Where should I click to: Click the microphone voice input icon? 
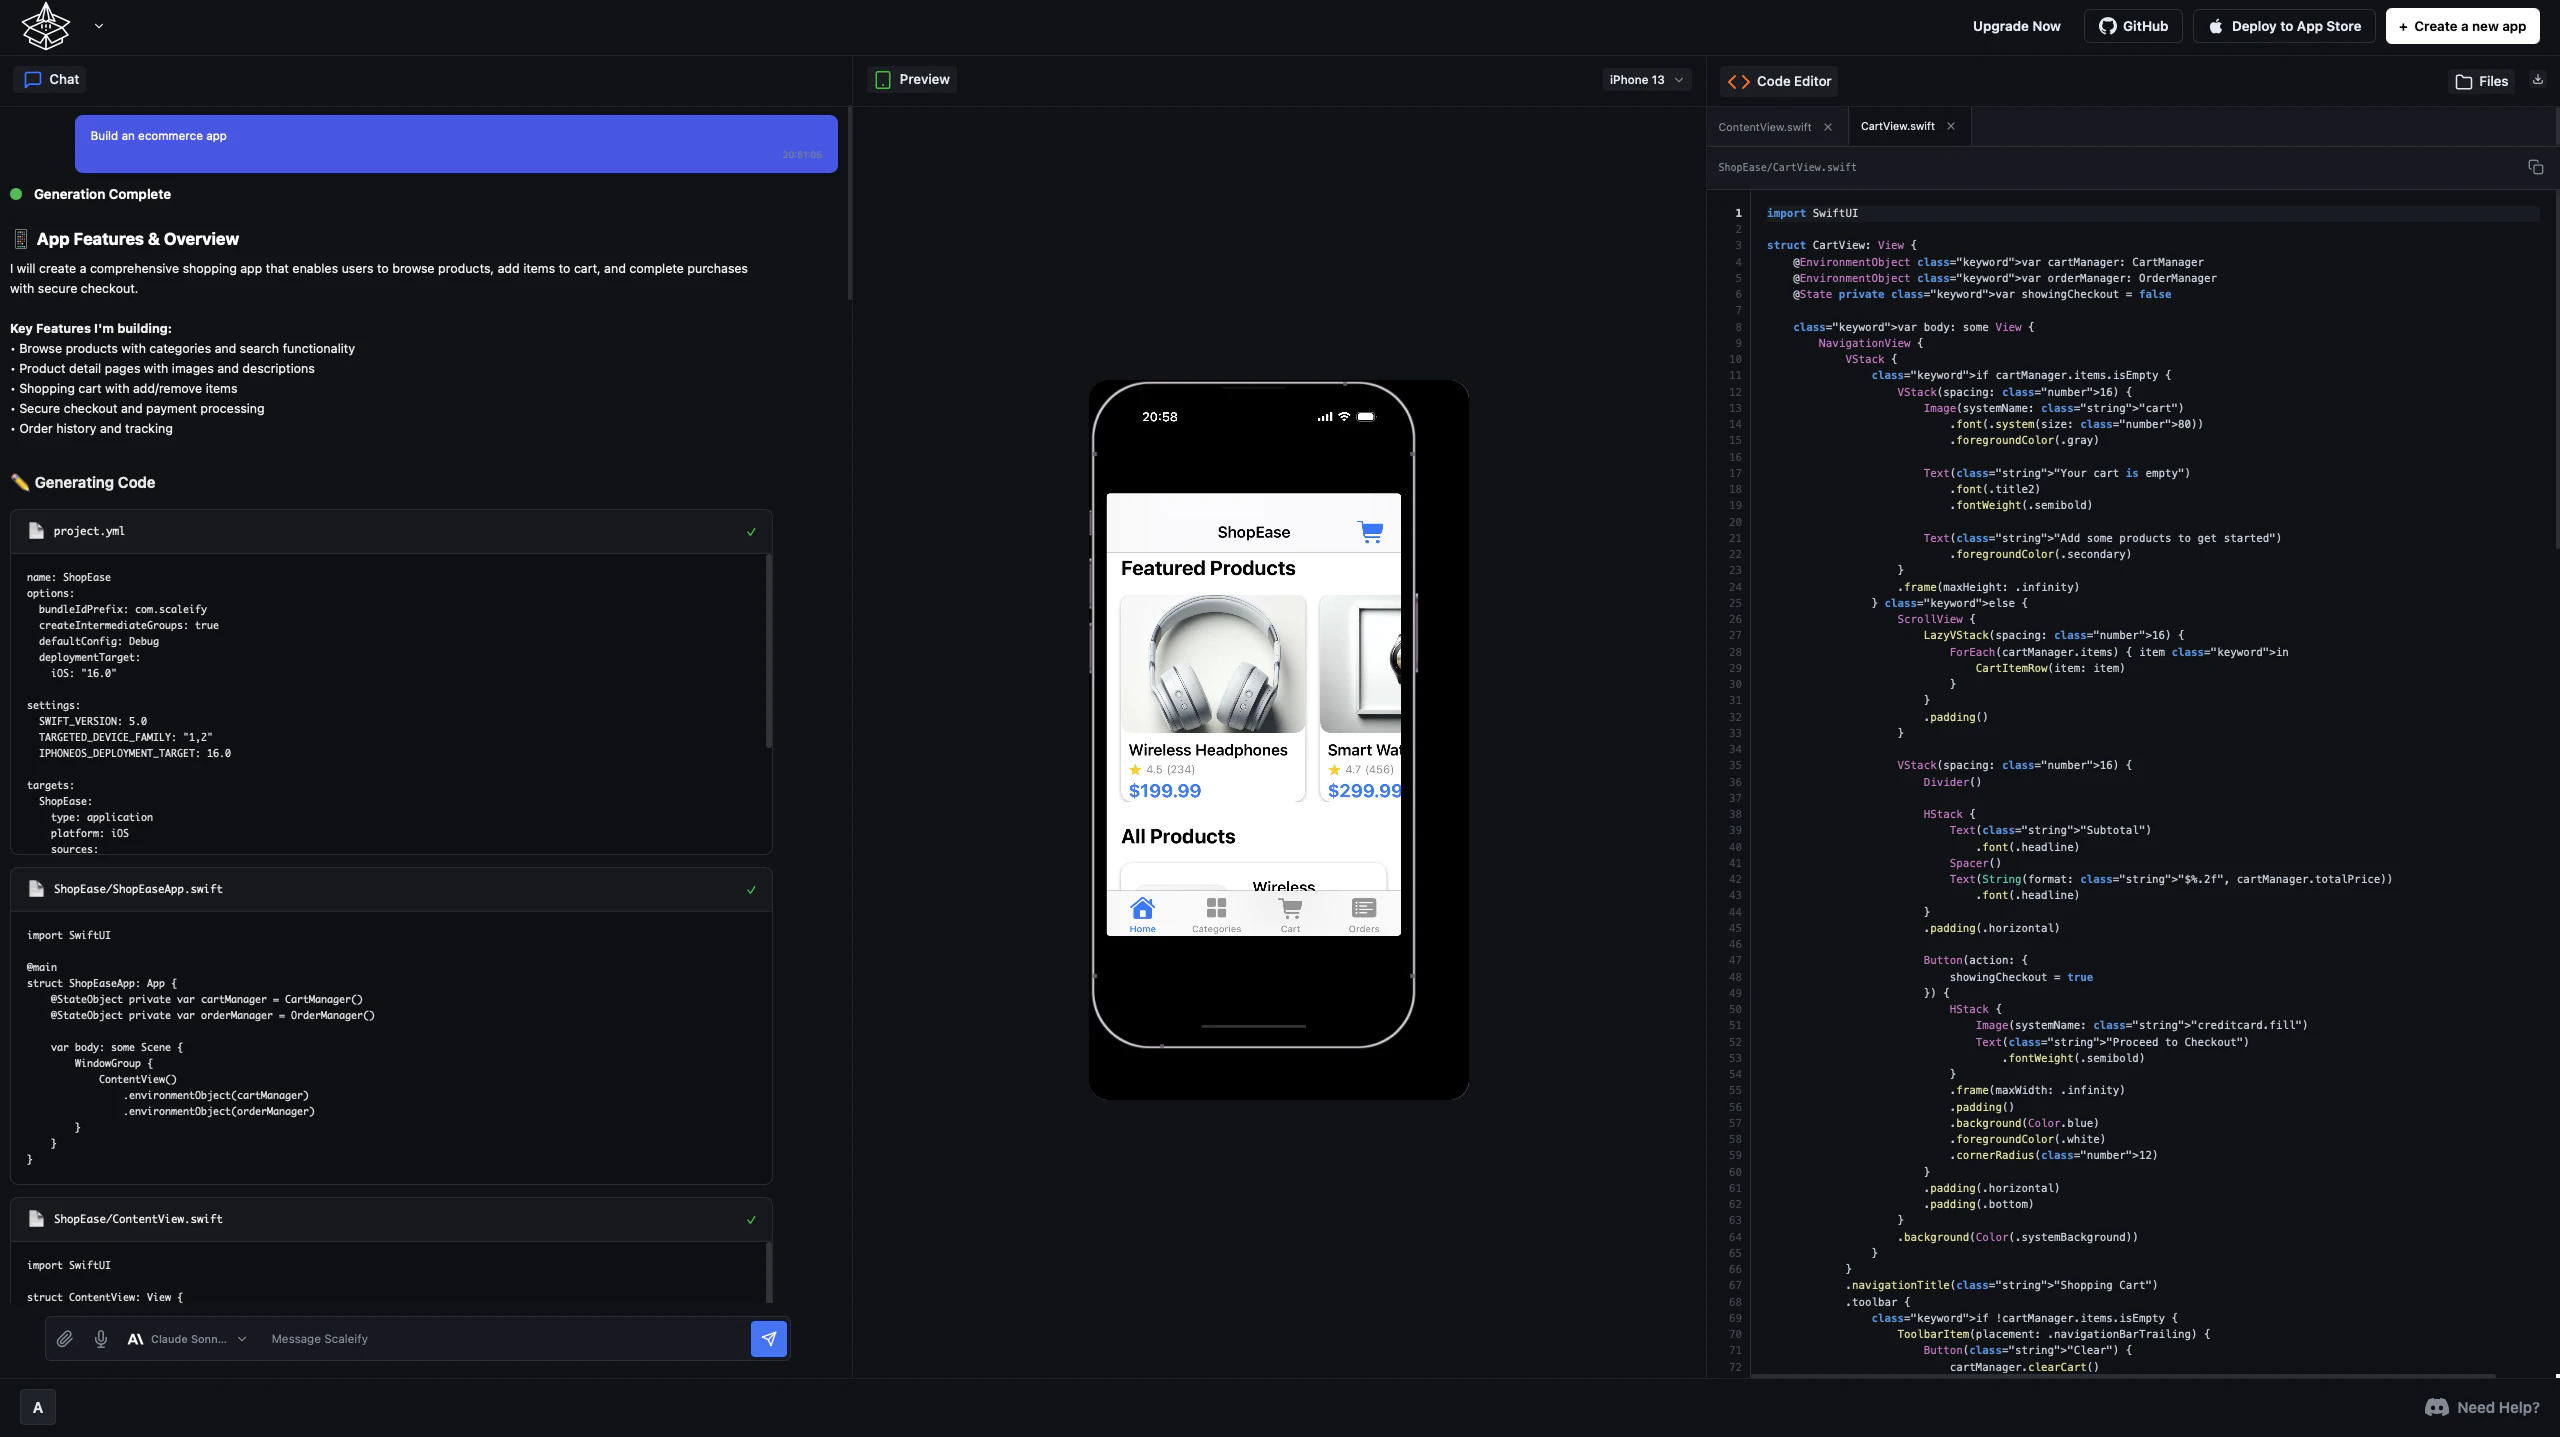tap(101, 1338)
